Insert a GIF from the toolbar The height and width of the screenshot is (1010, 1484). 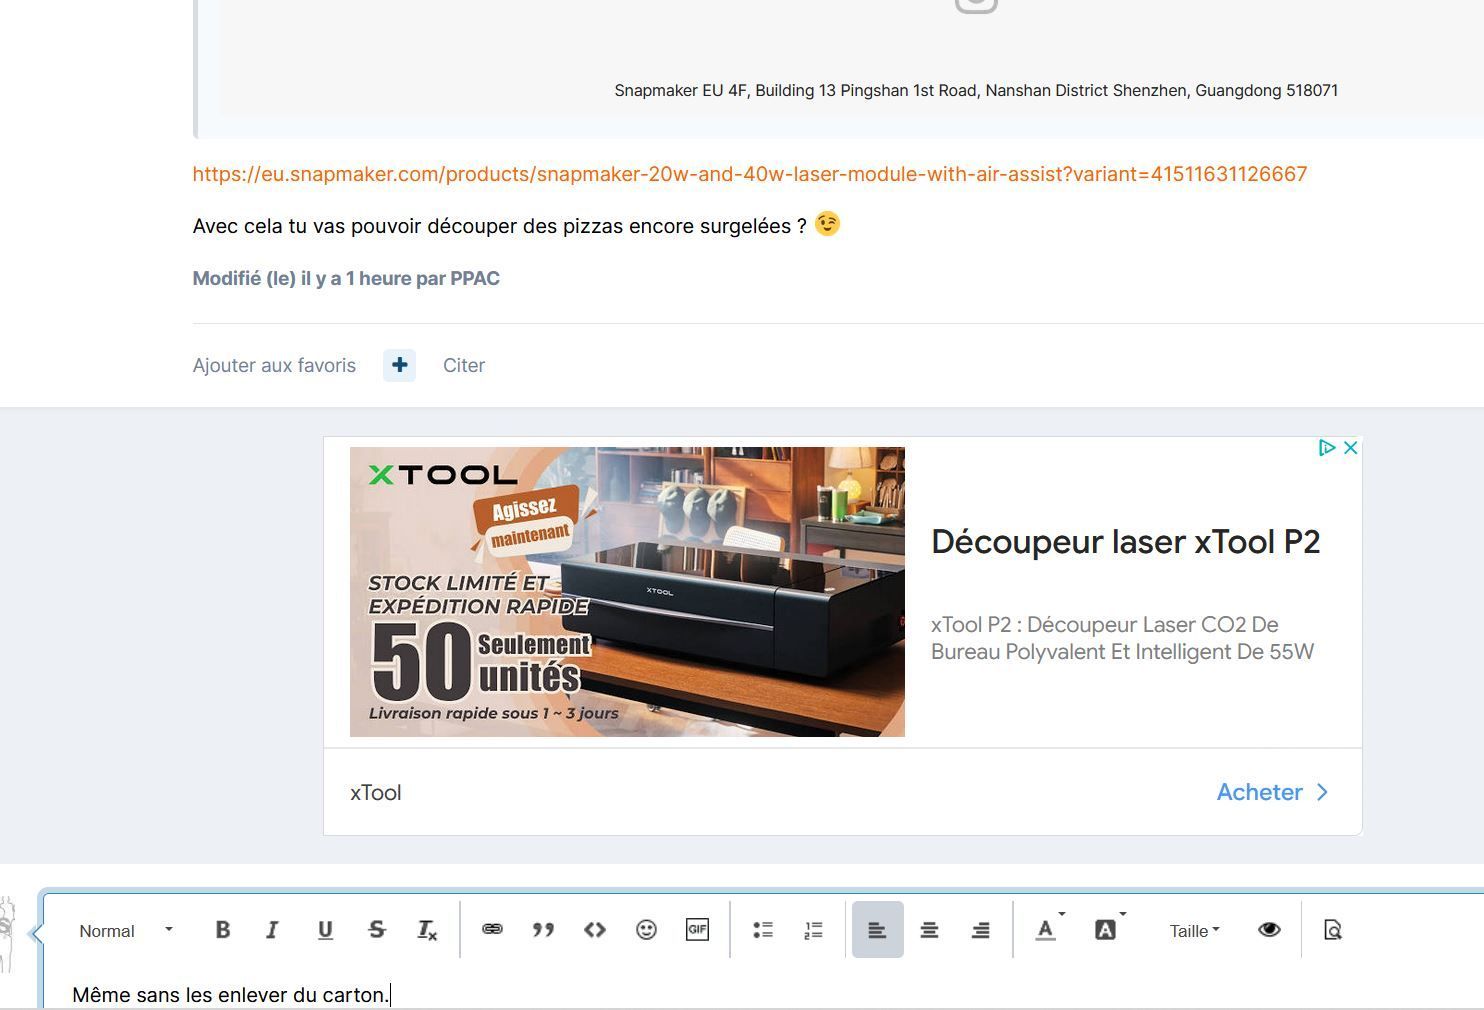[697, 930]
